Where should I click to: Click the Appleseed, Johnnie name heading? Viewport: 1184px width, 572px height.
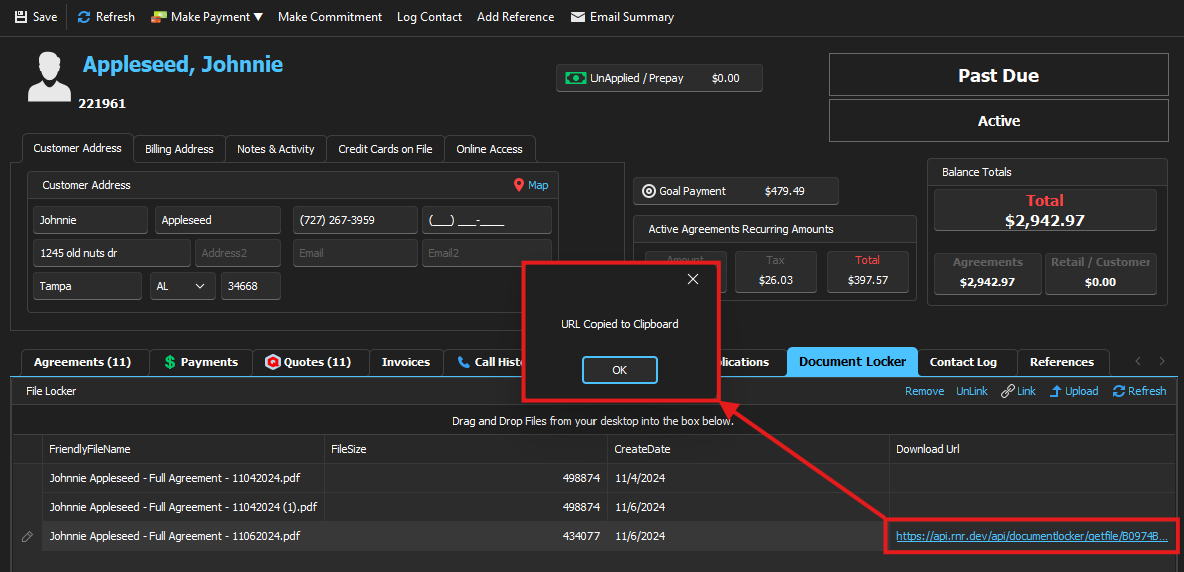pyautogui.click(x=183, y=64)
